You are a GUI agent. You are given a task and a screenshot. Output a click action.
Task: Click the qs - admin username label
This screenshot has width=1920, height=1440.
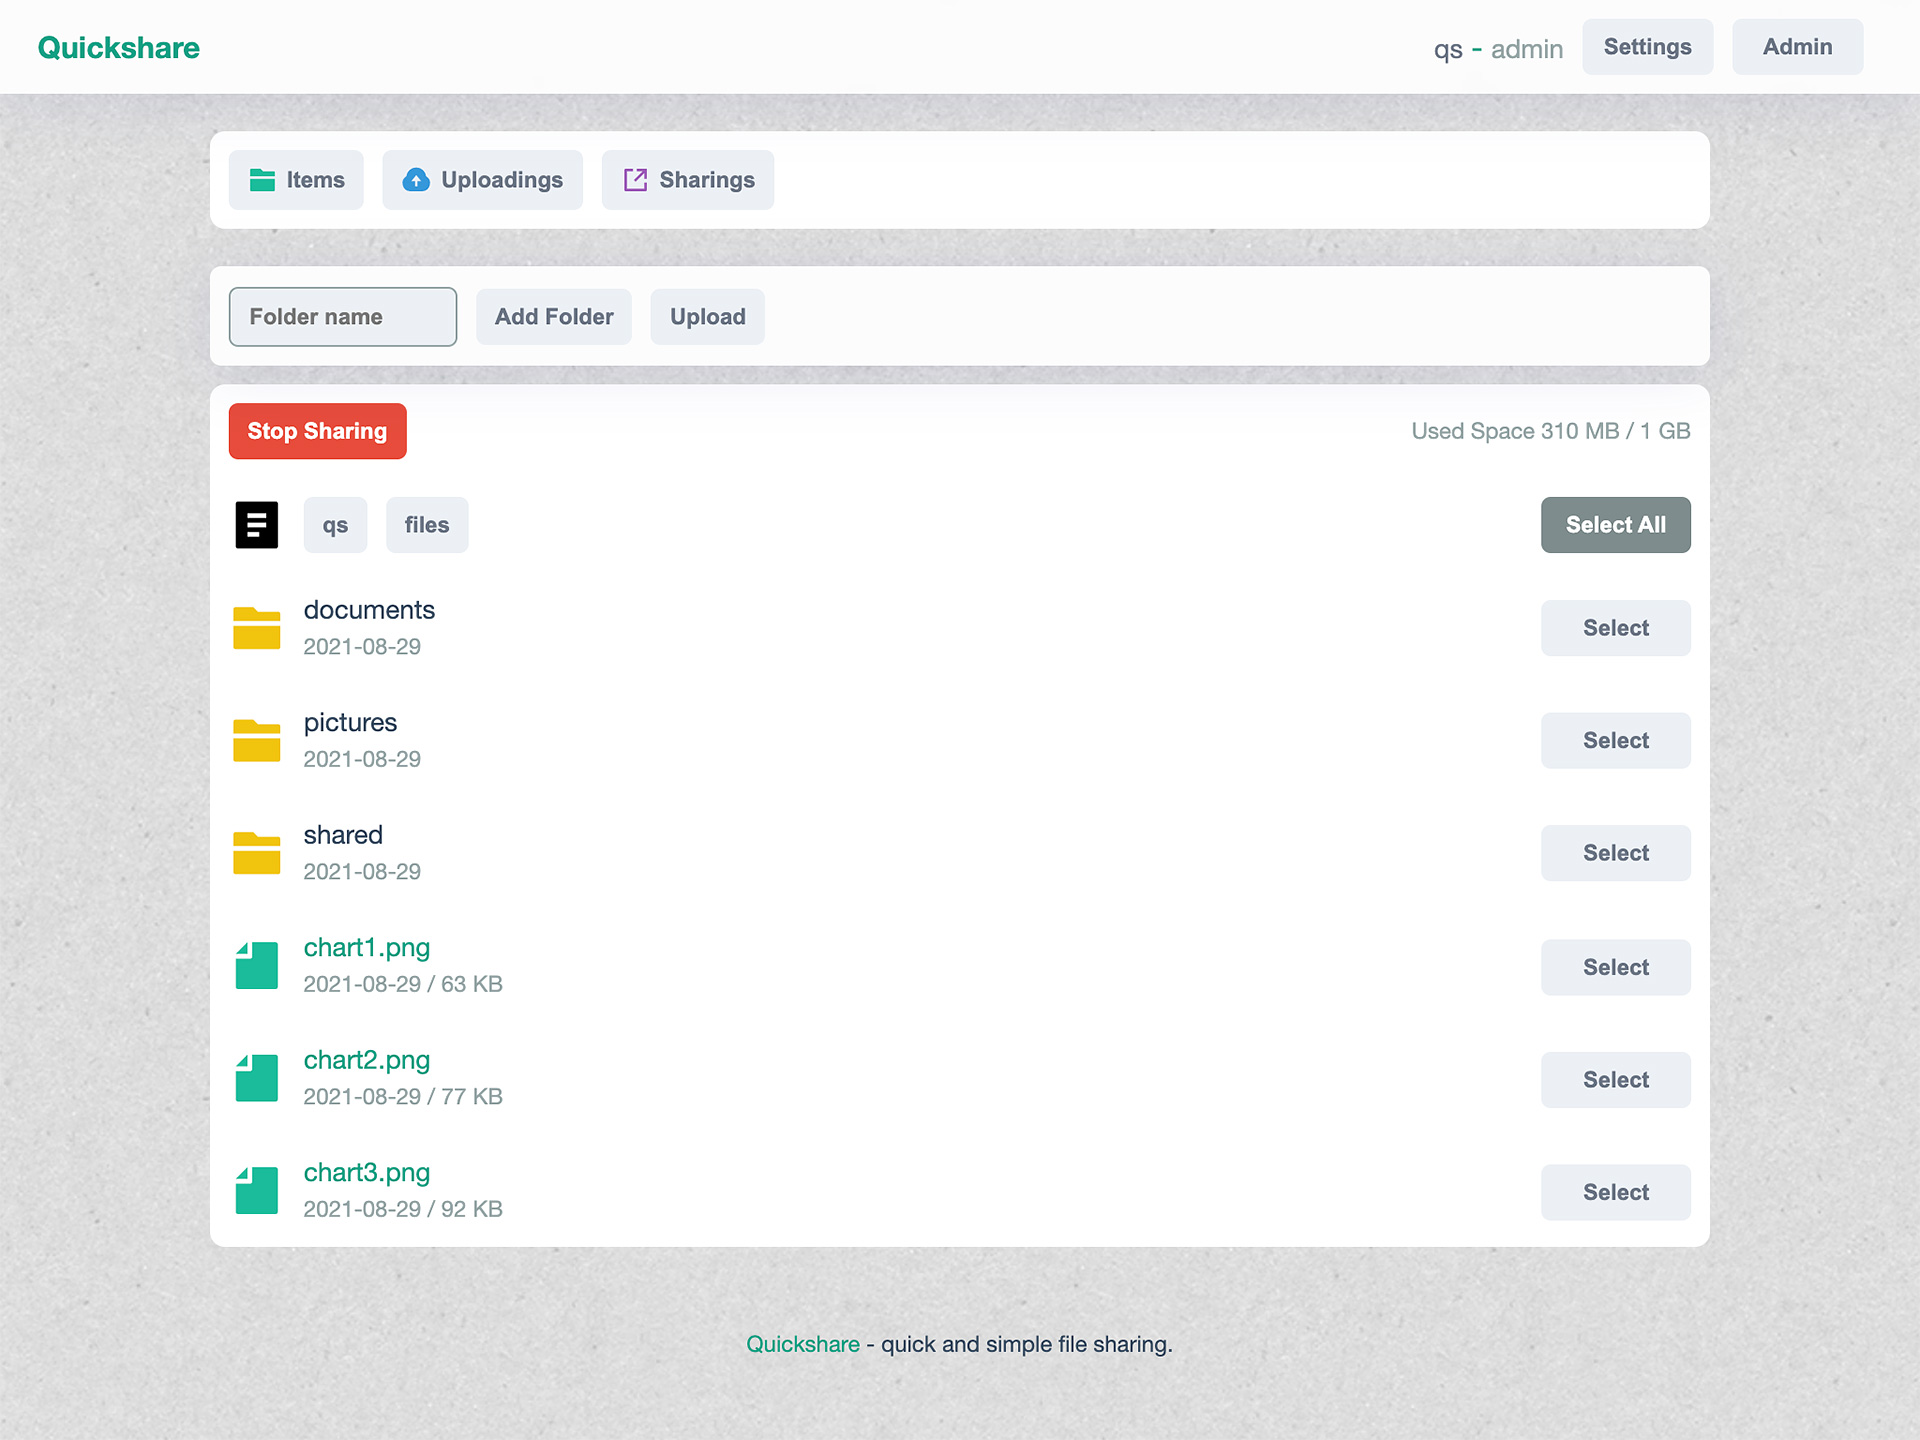coord(1498,49)
